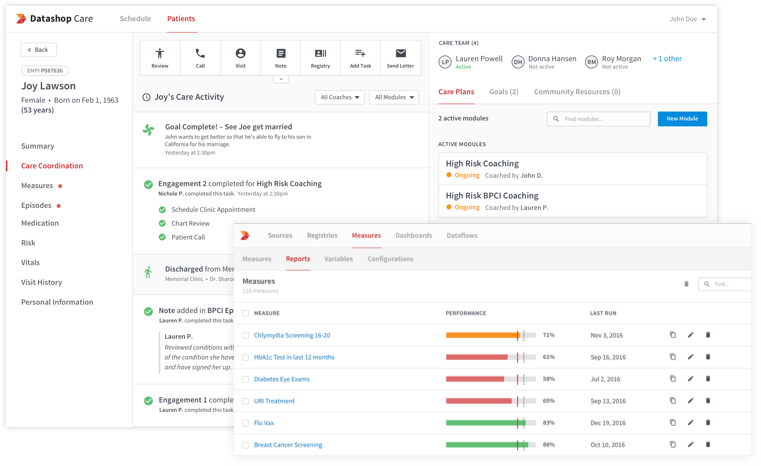Edit the HbA1c Test measure

click(x=691, y=357)
